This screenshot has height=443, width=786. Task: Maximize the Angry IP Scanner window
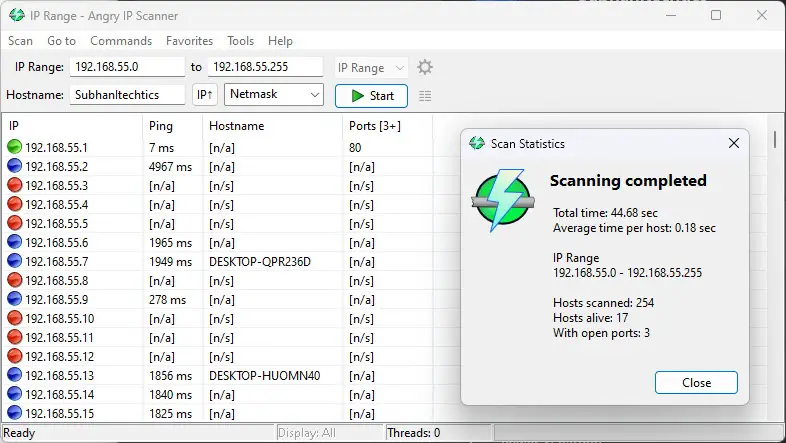pos(716,15)
